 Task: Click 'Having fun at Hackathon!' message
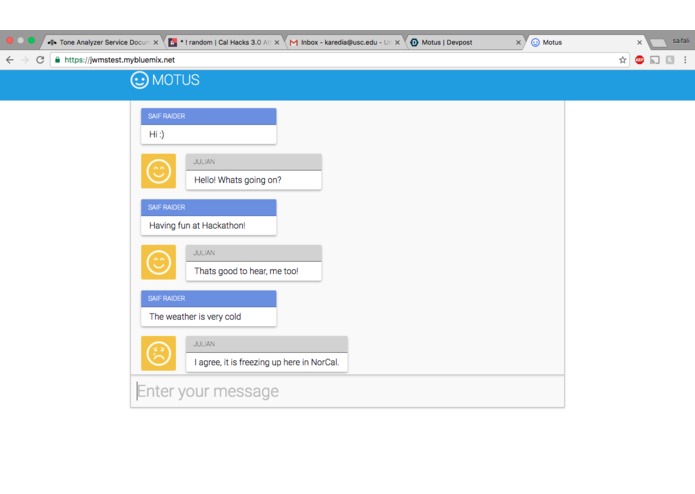click(197, 226)
